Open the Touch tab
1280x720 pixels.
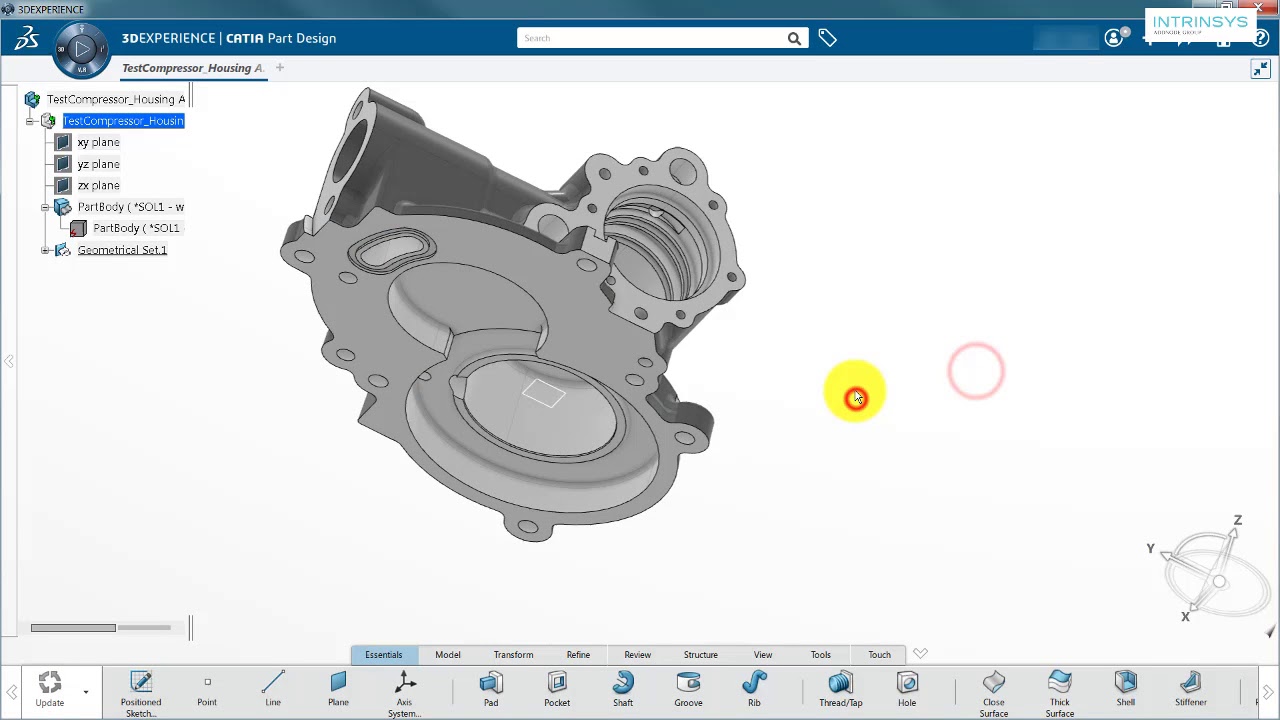[879, 655]
